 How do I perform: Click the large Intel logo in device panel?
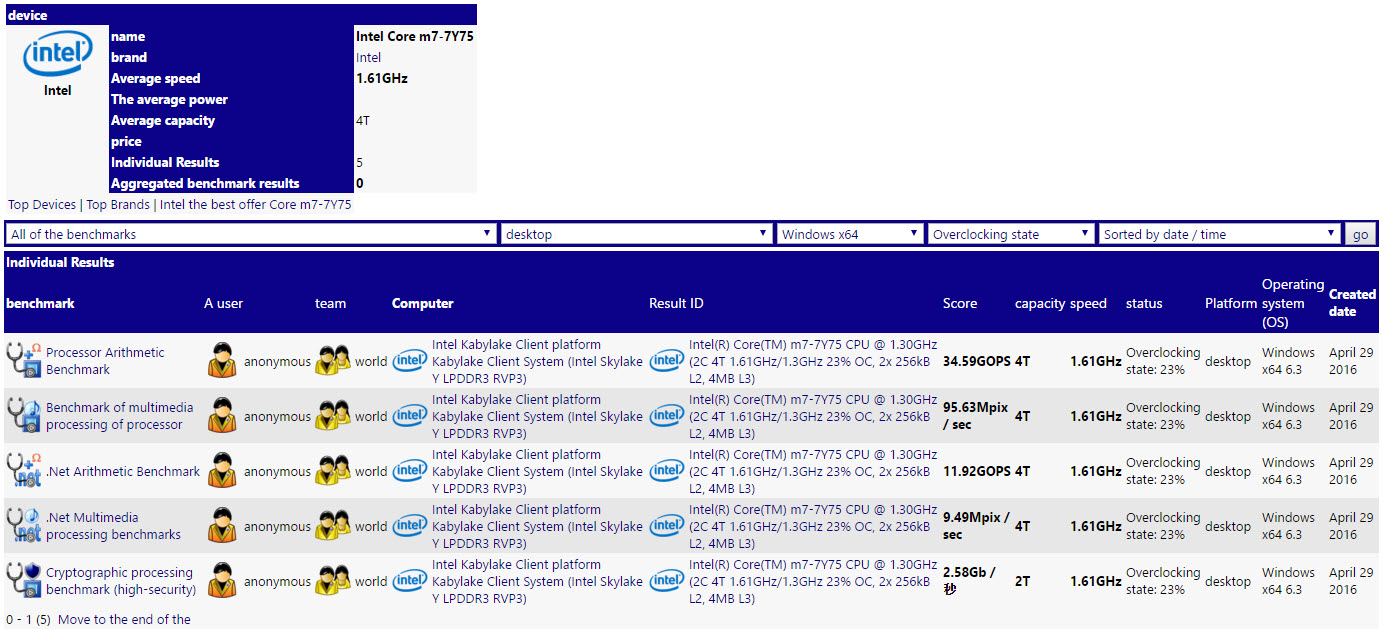(x=57, y=57)
